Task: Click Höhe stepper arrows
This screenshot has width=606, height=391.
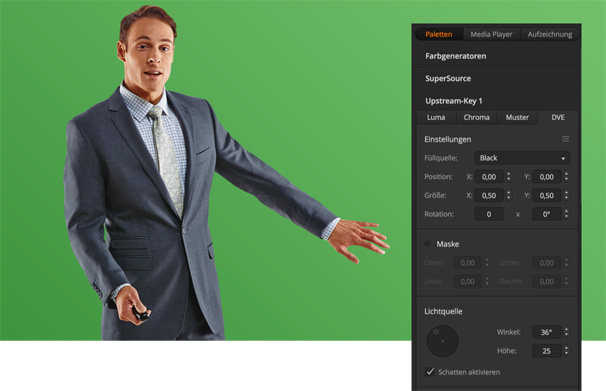Action: click(x=566, y=350)
